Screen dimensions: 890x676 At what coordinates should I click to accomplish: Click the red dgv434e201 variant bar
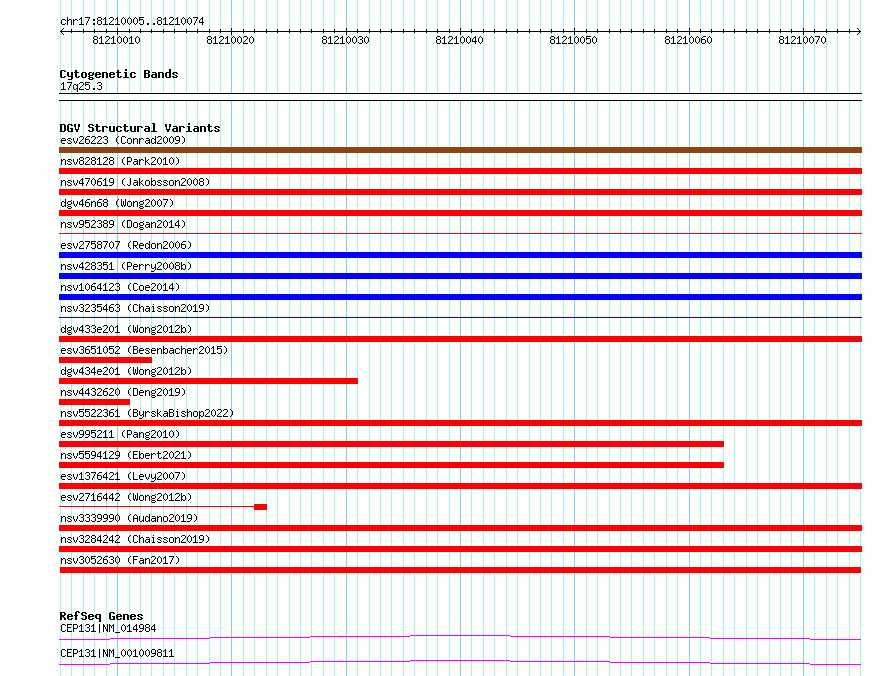tap(208, 381)
